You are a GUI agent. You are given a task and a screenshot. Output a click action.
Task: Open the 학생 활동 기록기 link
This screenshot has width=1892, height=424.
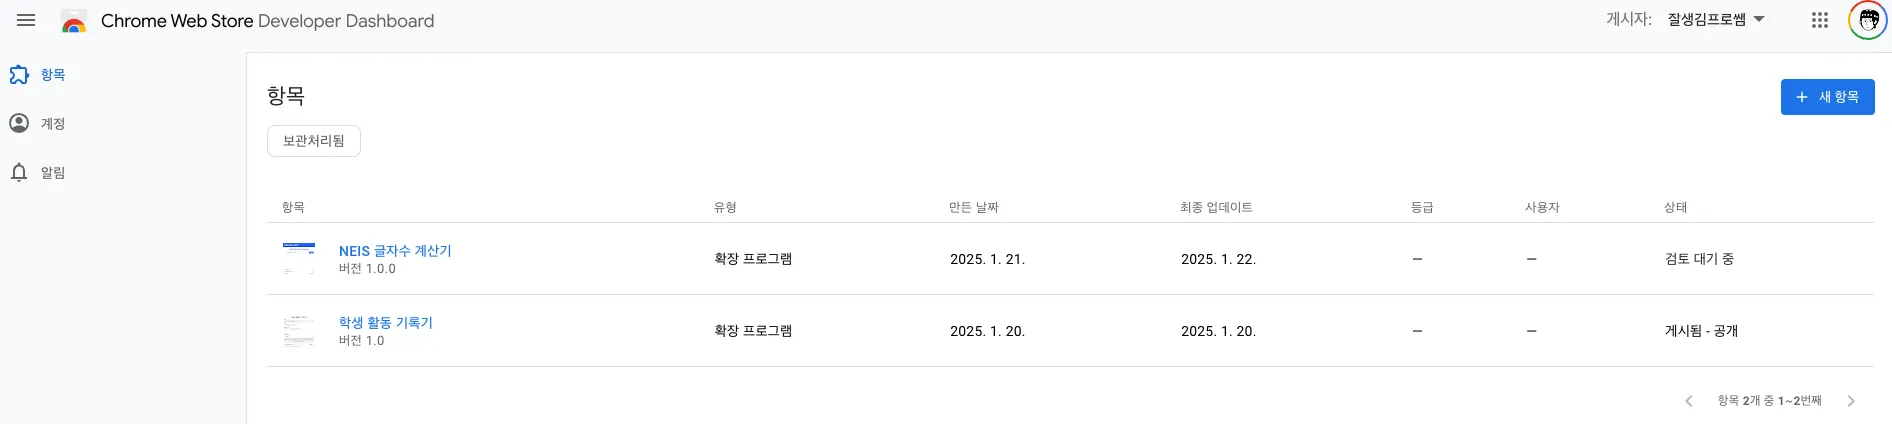(385, 323)
